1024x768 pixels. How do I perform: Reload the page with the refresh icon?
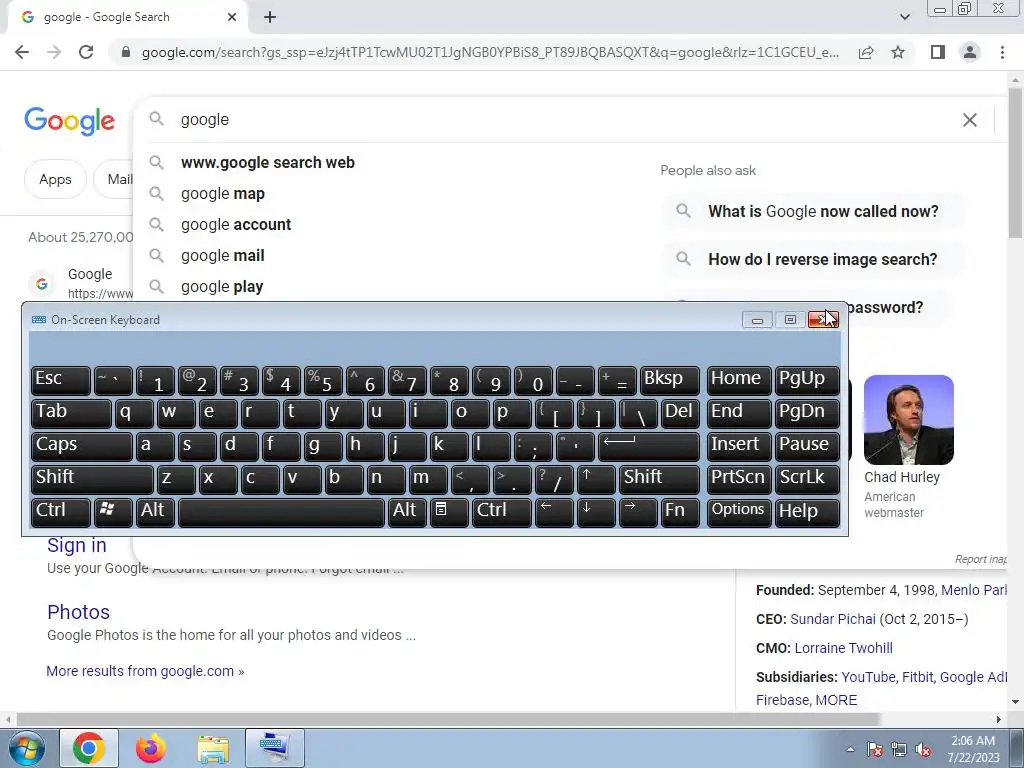86,52
